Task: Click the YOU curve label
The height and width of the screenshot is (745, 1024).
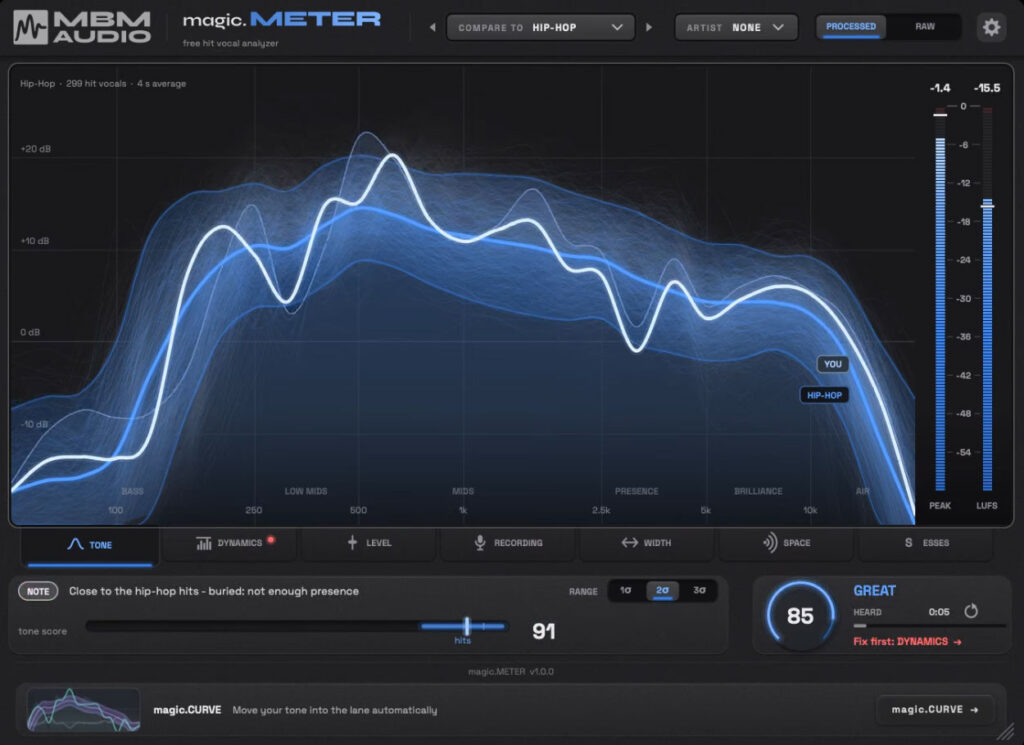Action: 833,364
